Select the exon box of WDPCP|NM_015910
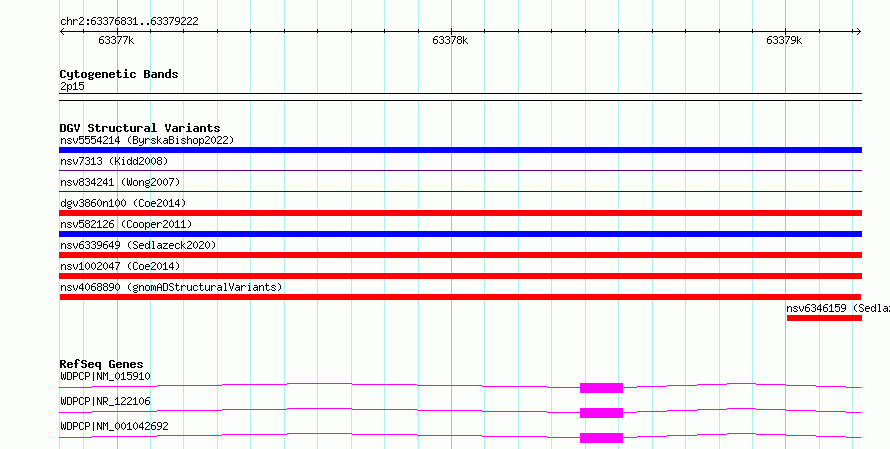 coord(601,388)
